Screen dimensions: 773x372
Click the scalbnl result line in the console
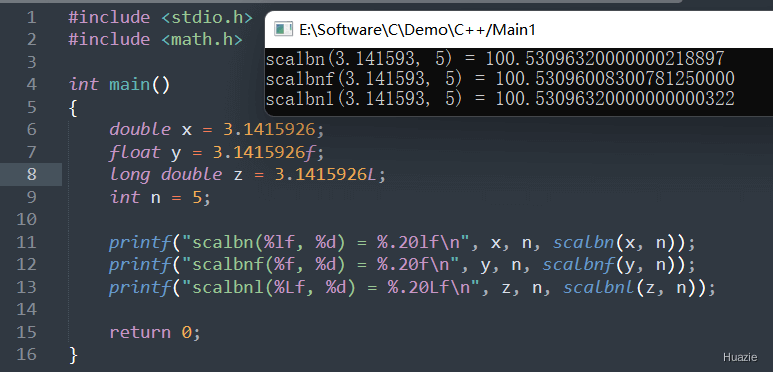pyautogui.click(x=500, y=99)
